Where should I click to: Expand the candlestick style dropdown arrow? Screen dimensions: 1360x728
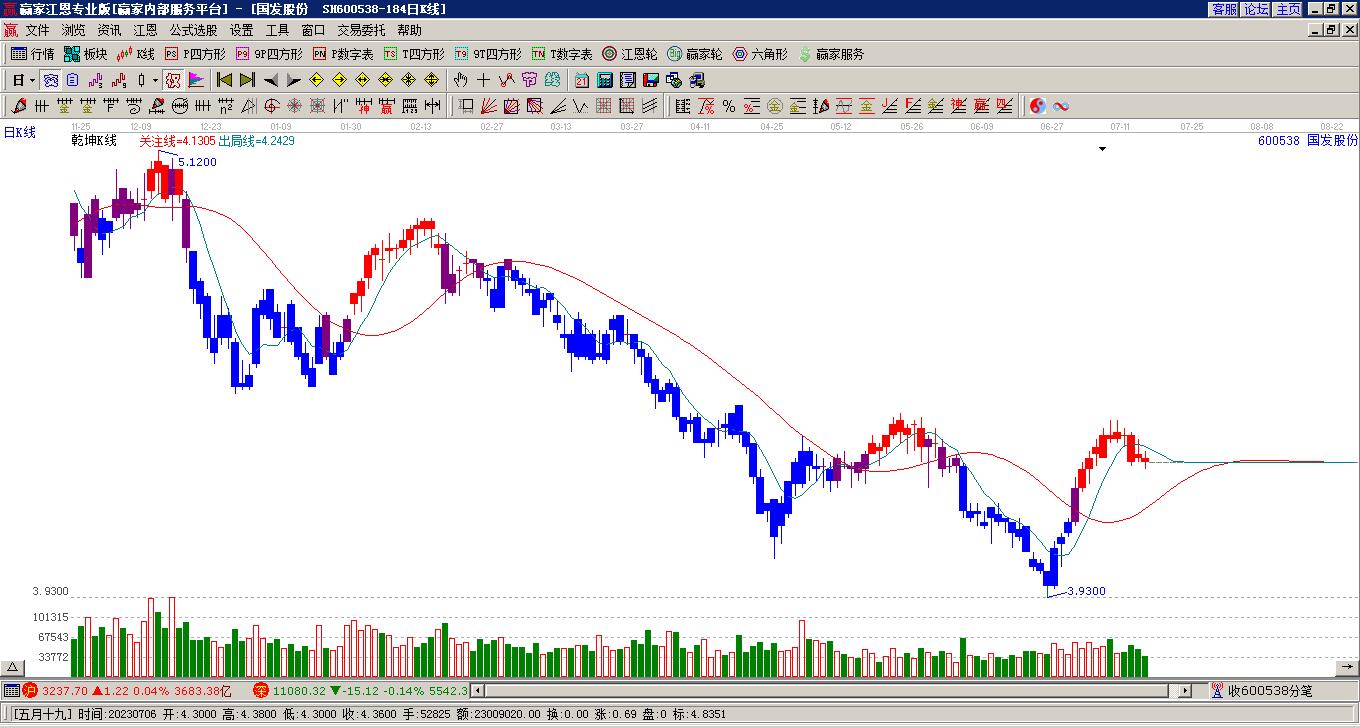click(x=155, y=80)
